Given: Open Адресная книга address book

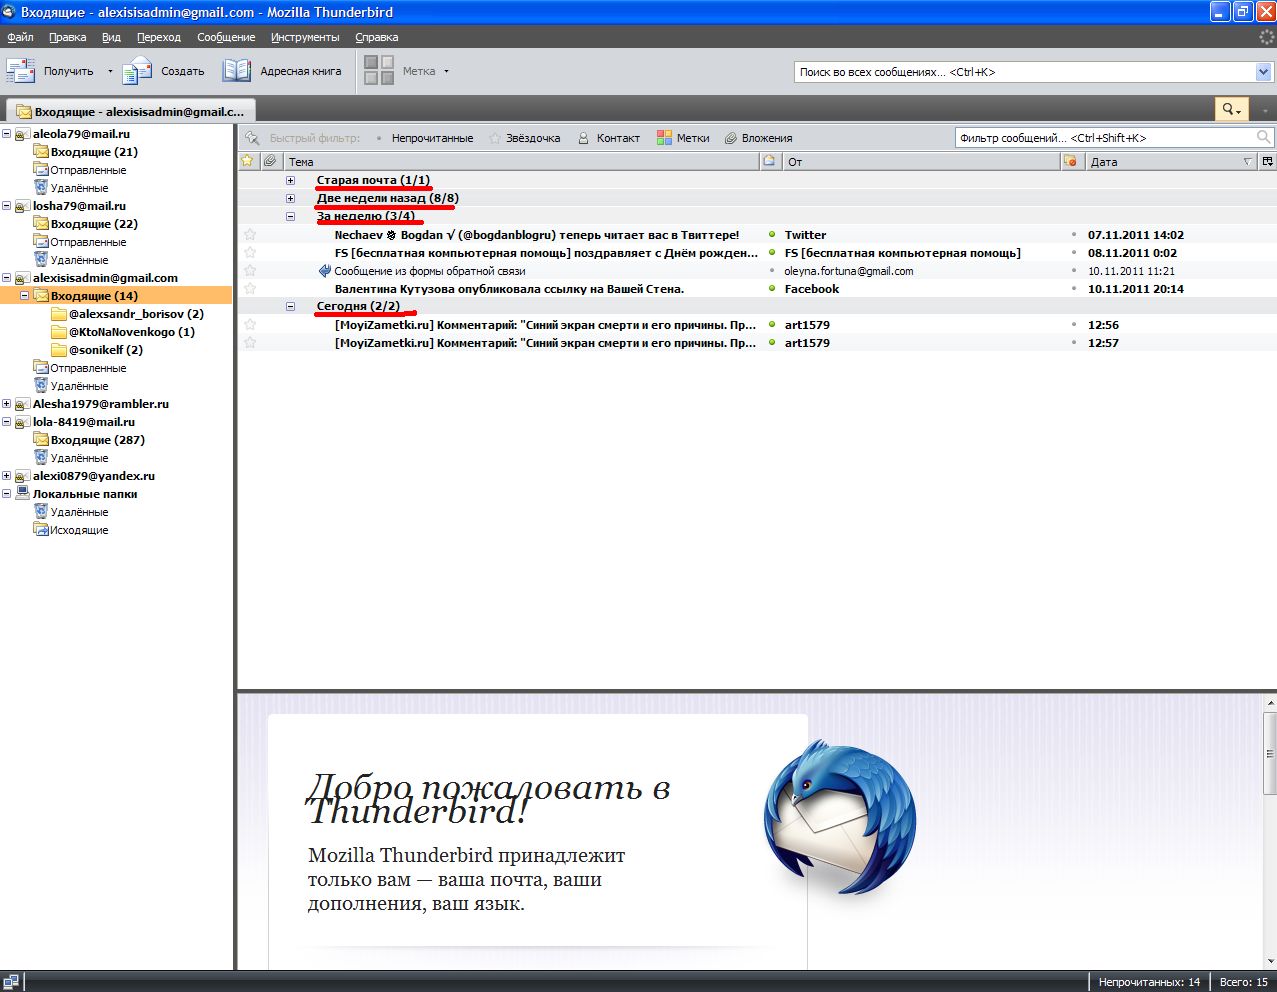Looking at the screenshot, I should pos(282,71).
